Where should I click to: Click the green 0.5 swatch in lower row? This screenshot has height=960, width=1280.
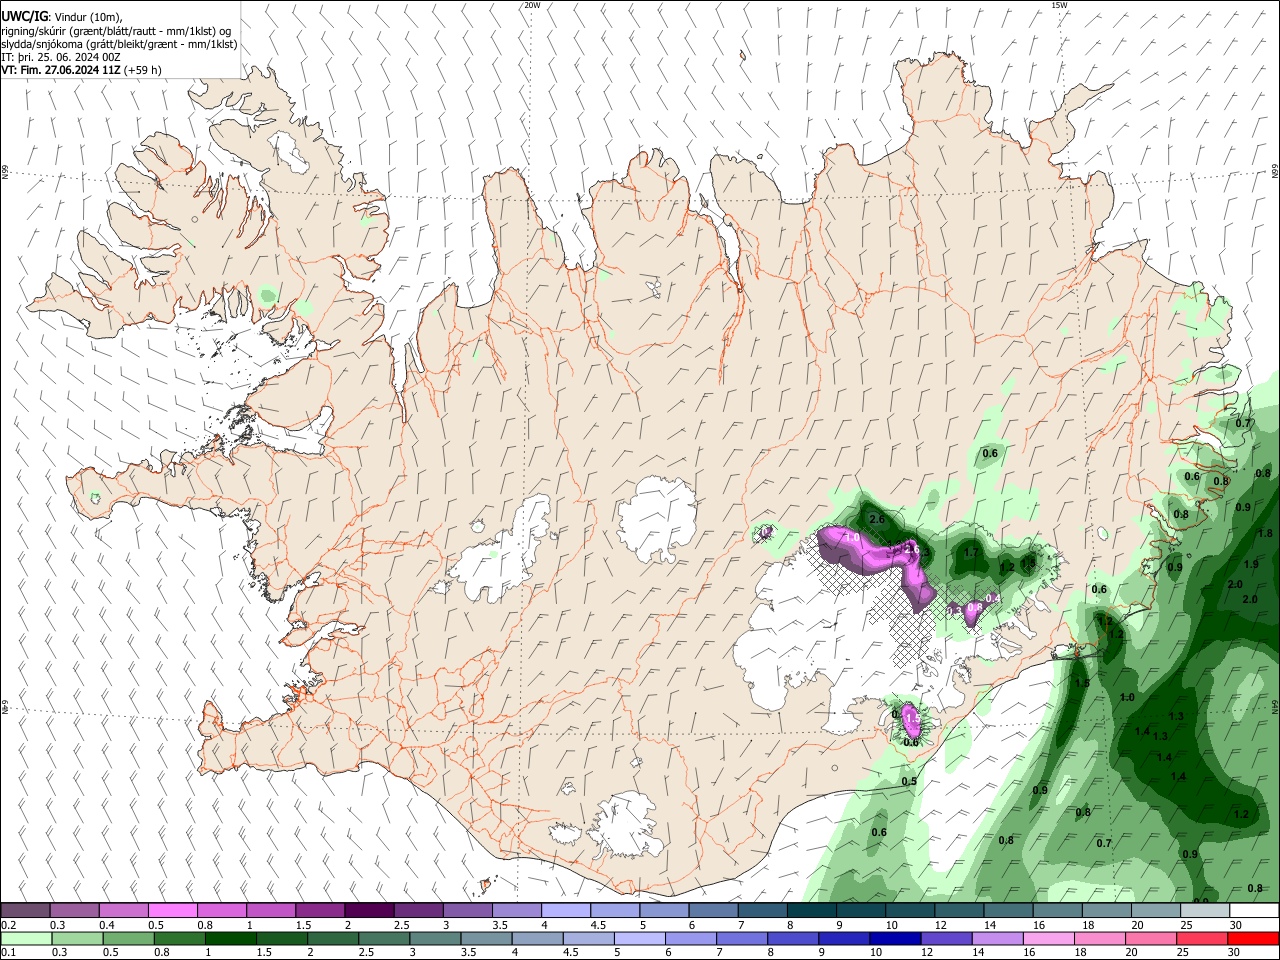pos(127,938)
